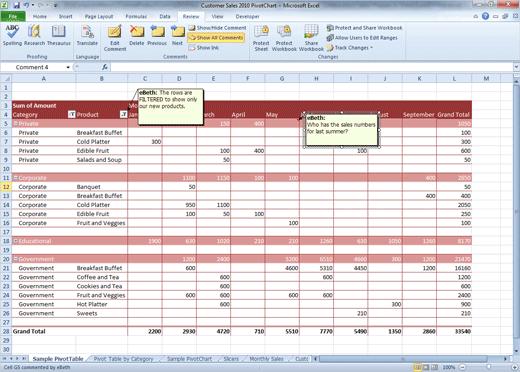Click the Grand Total row label
Viewport: 520px width, 372px height.
pyautogui.click(x=29, y=331)
